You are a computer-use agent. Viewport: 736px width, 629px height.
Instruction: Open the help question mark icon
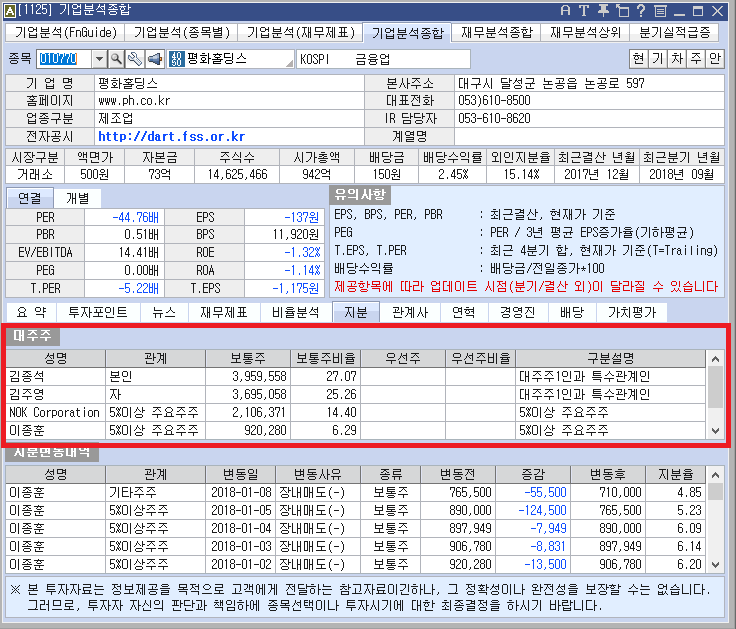pos(641,10)
